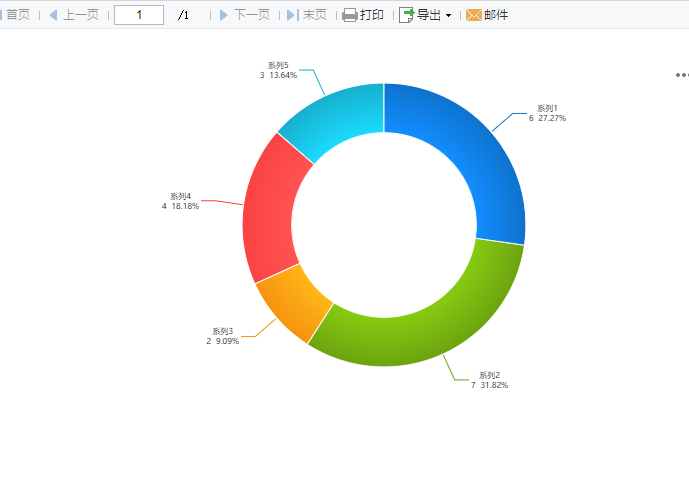Go to the first page (首页)
This screenshot has height=486, width=689.
(x=18, y=15)
